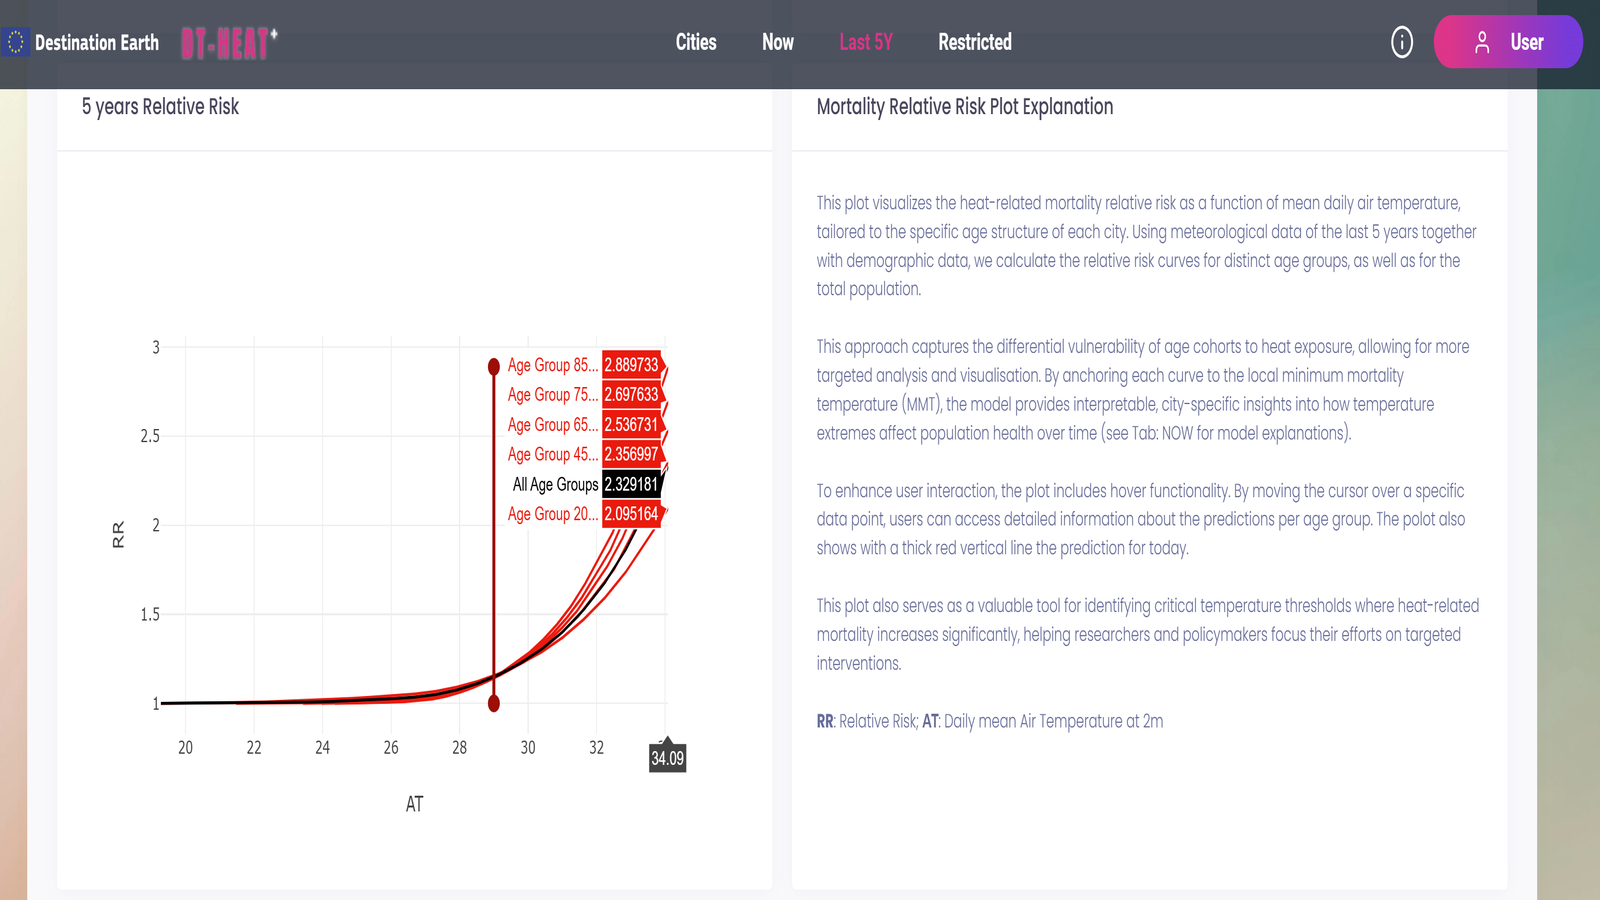Image resolution: width=1600 pixels, height=900 pixels.
Task: Select the Last 5Y tab
Action: tap(865, 42)
